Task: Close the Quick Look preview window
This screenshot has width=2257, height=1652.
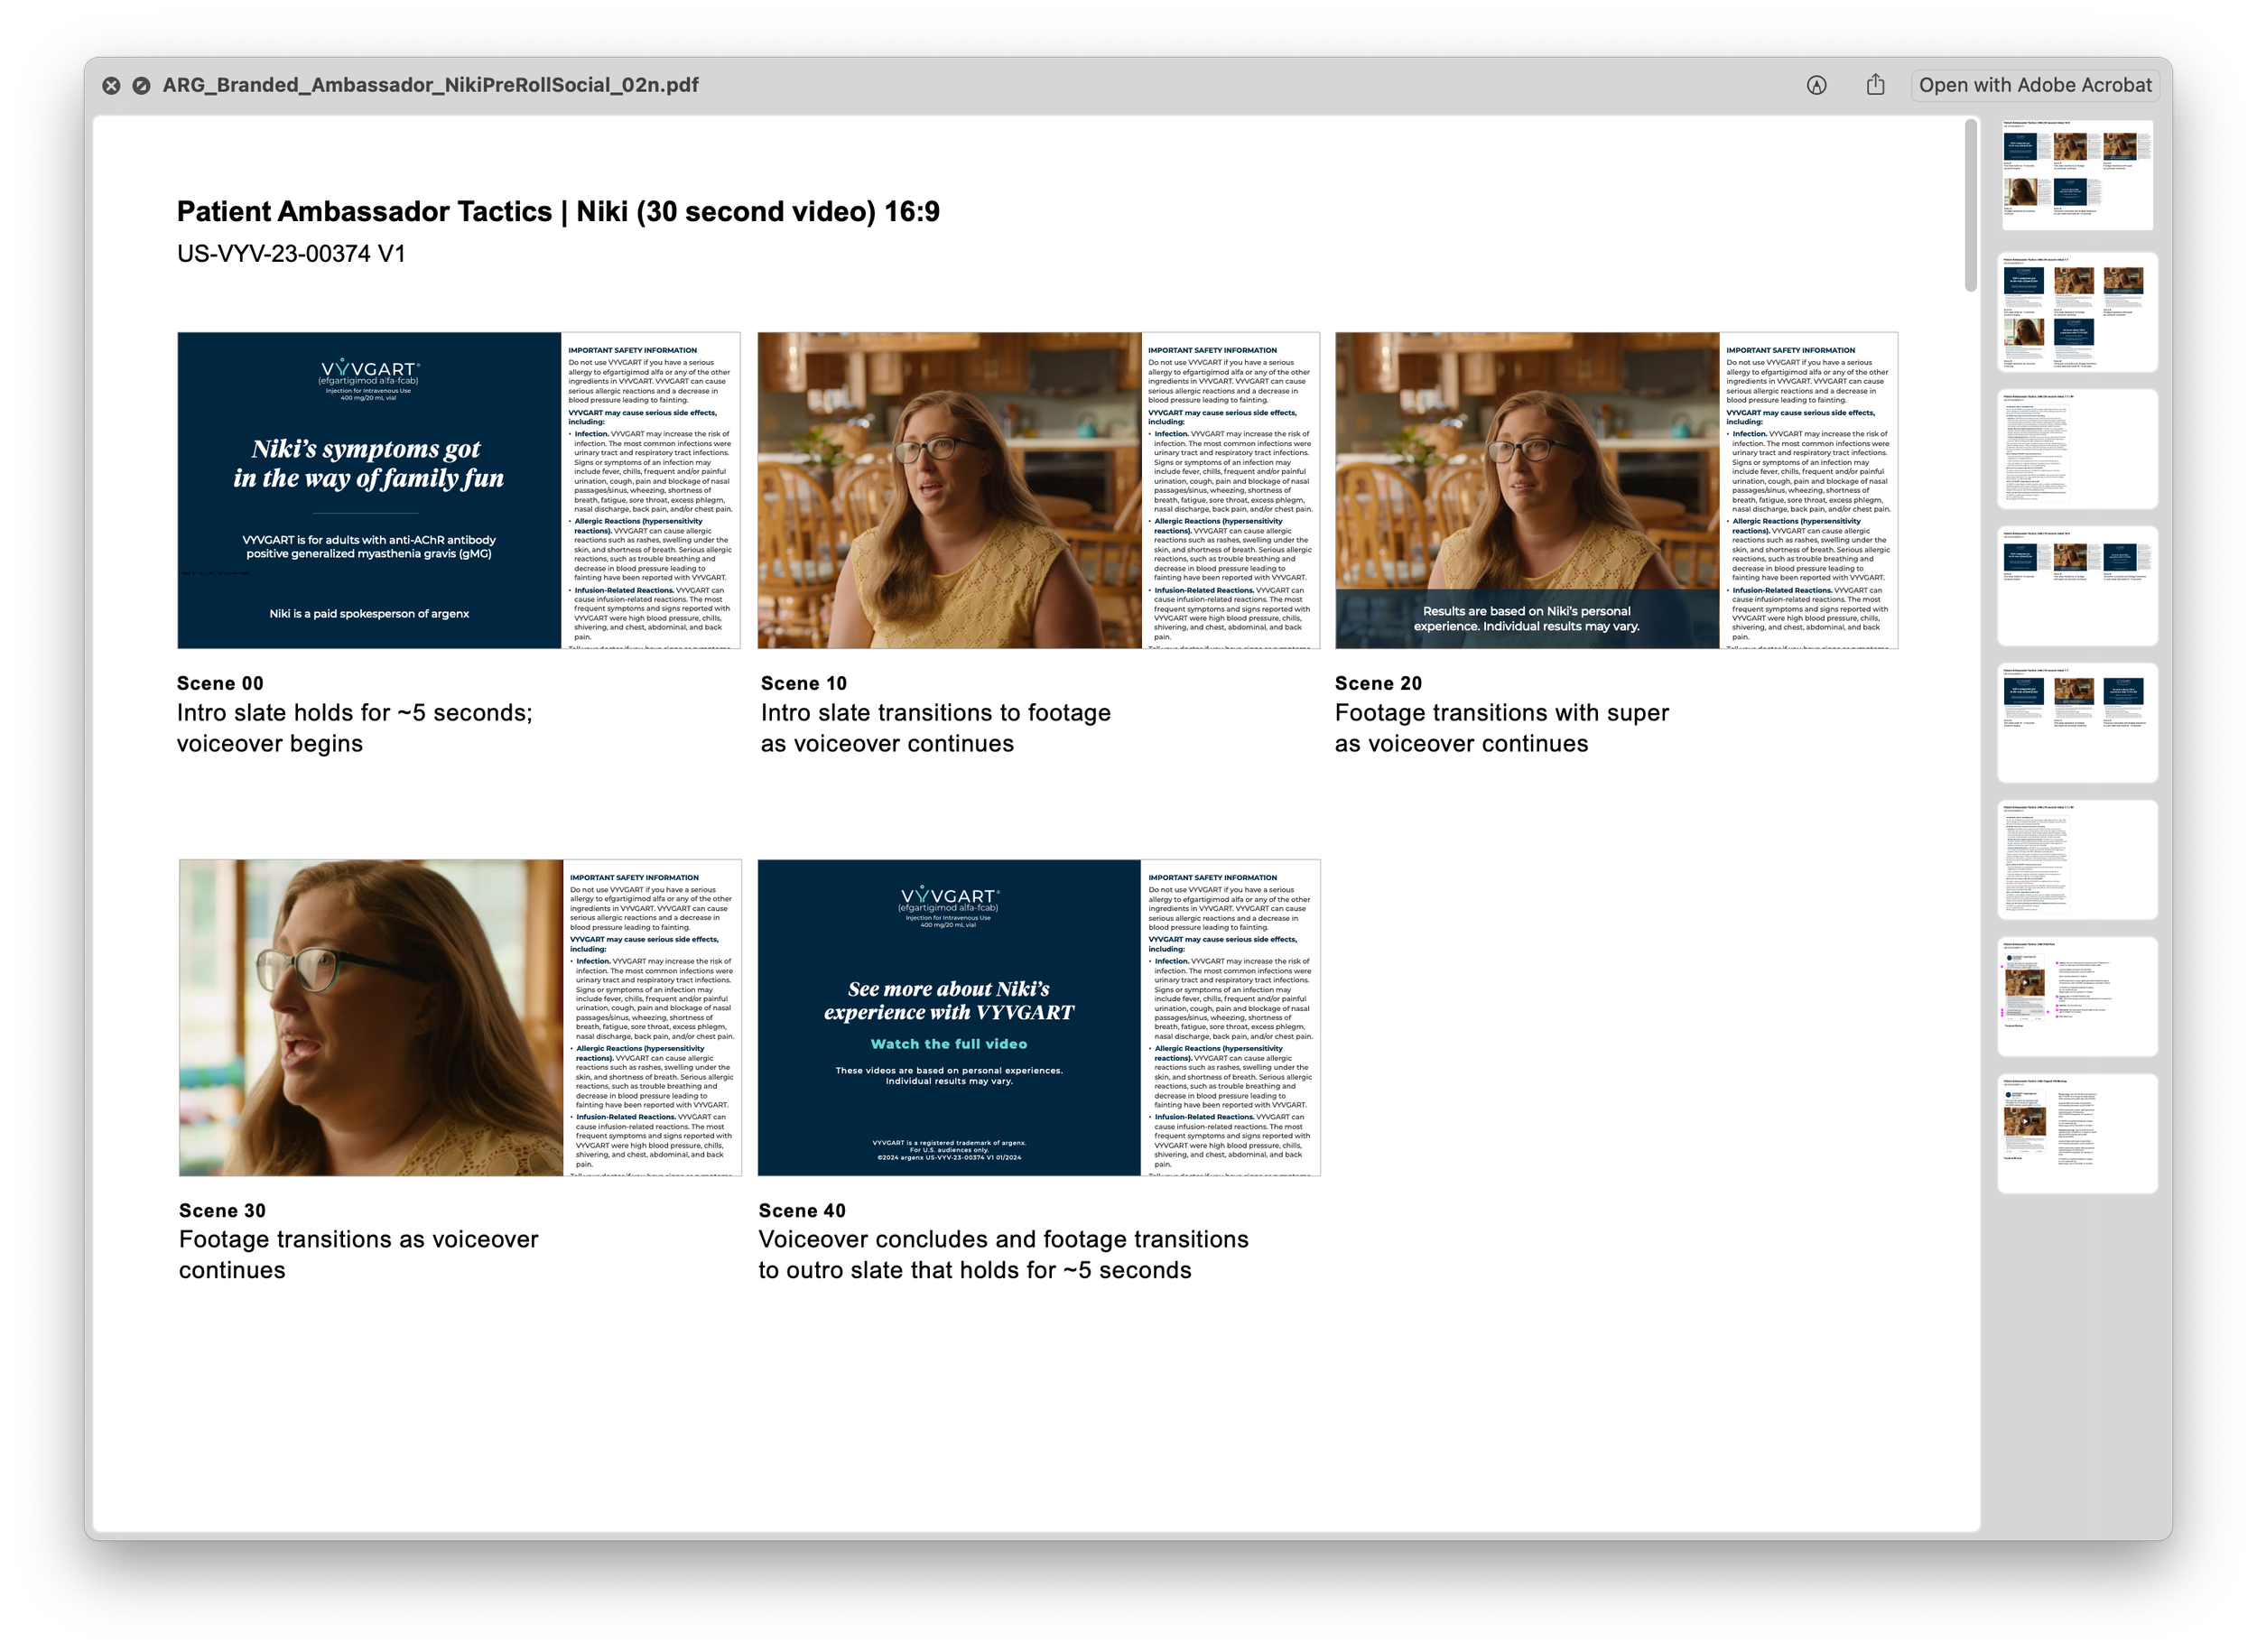Action: 111,86
